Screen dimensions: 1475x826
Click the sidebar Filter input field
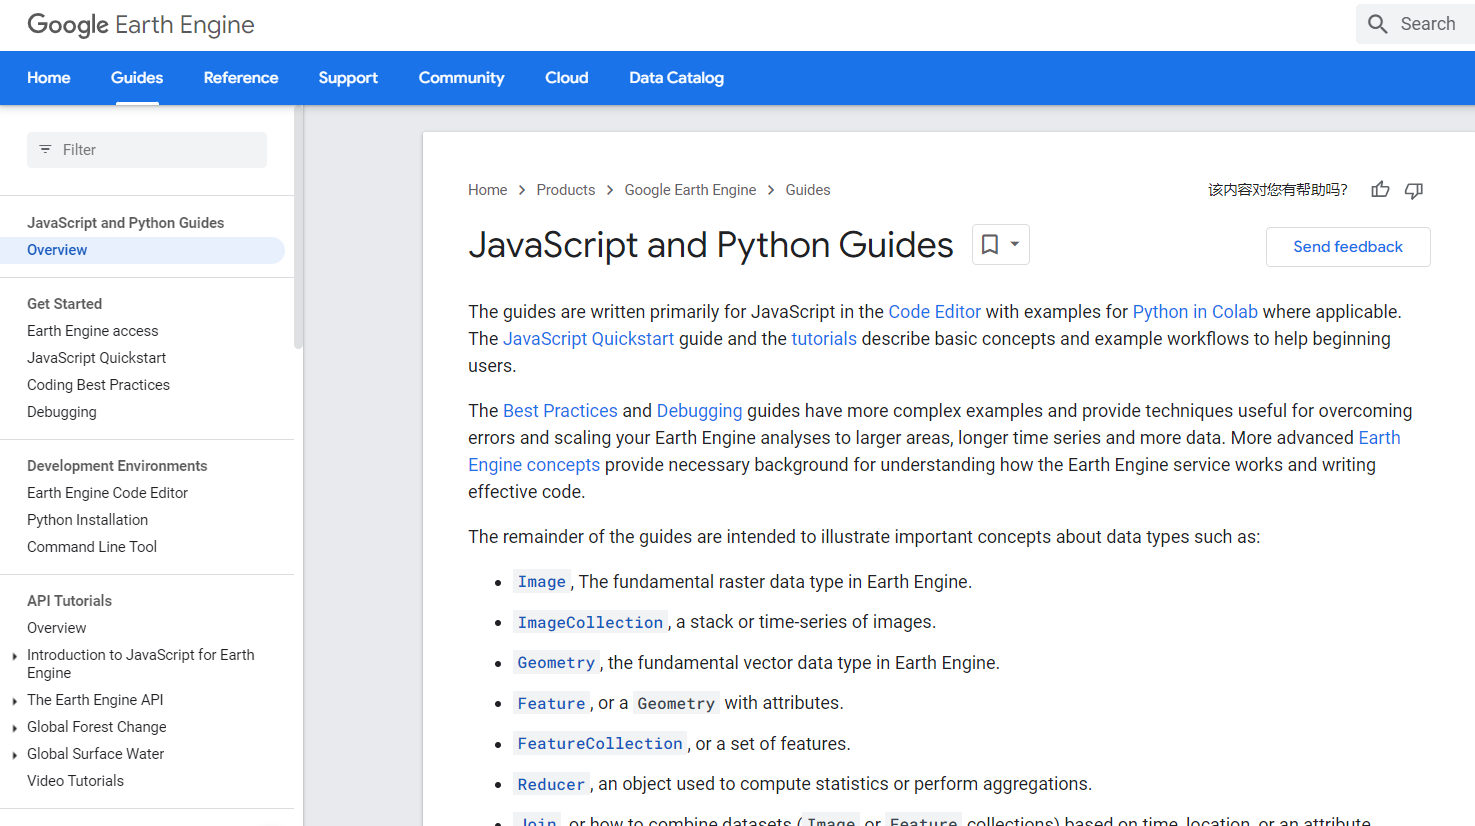[x=147, y=150]
